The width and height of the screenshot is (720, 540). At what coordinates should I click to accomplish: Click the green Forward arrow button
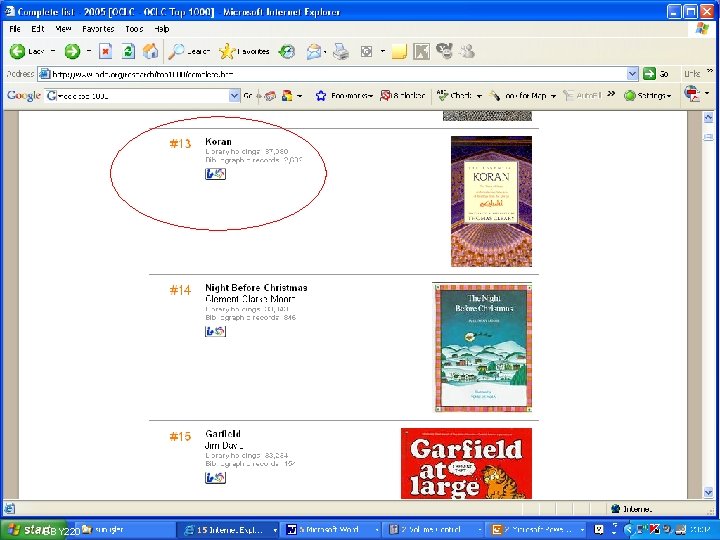[72, 51]
